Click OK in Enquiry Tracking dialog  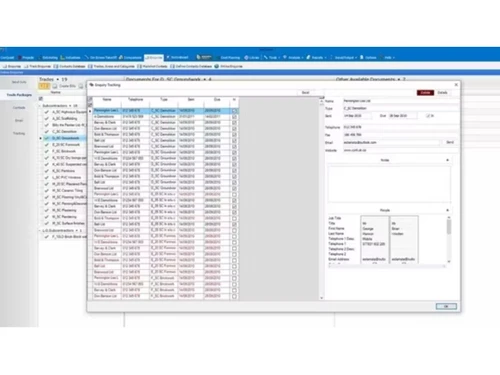[x=446, y=306]
